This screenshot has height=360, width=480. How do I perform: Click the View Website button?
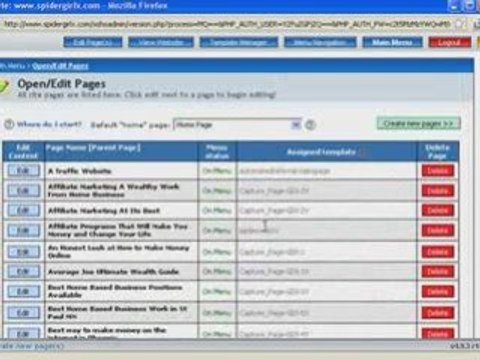[x=161, y=42]
